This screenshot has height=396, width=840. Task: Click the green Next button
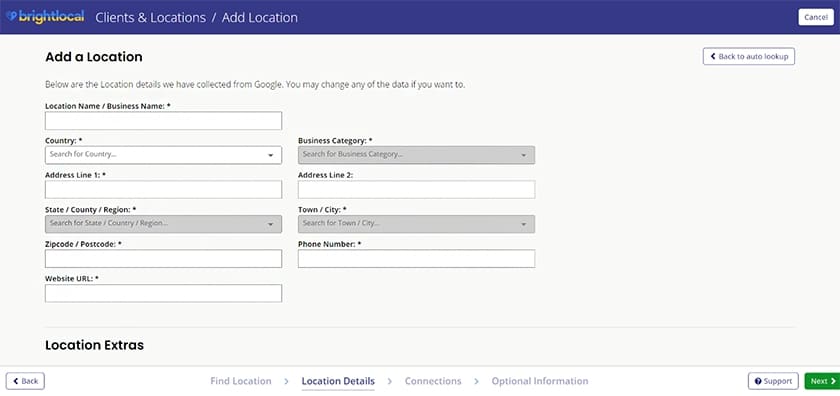tap(822, 381)
